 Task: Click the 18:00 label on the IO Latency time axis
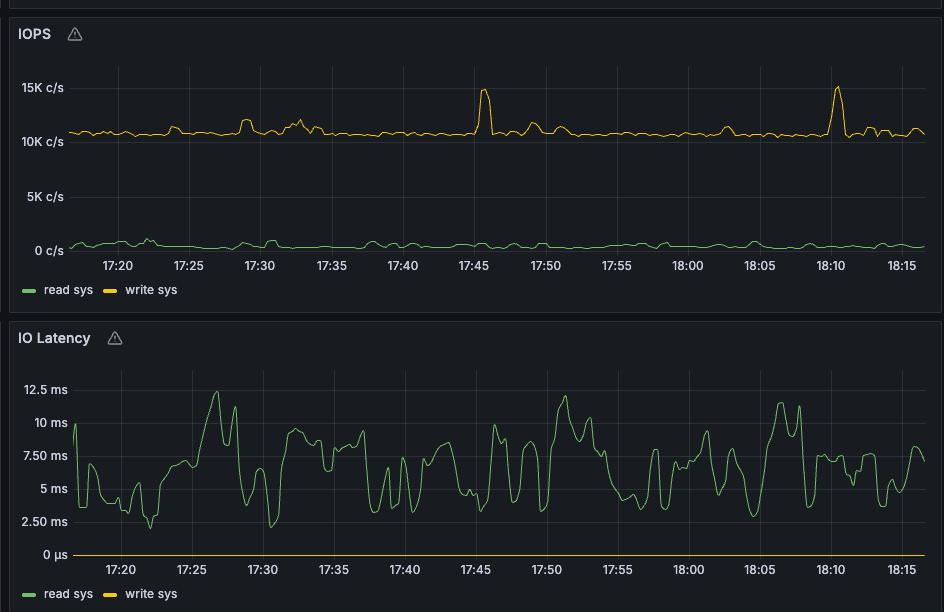coord(689,569)
